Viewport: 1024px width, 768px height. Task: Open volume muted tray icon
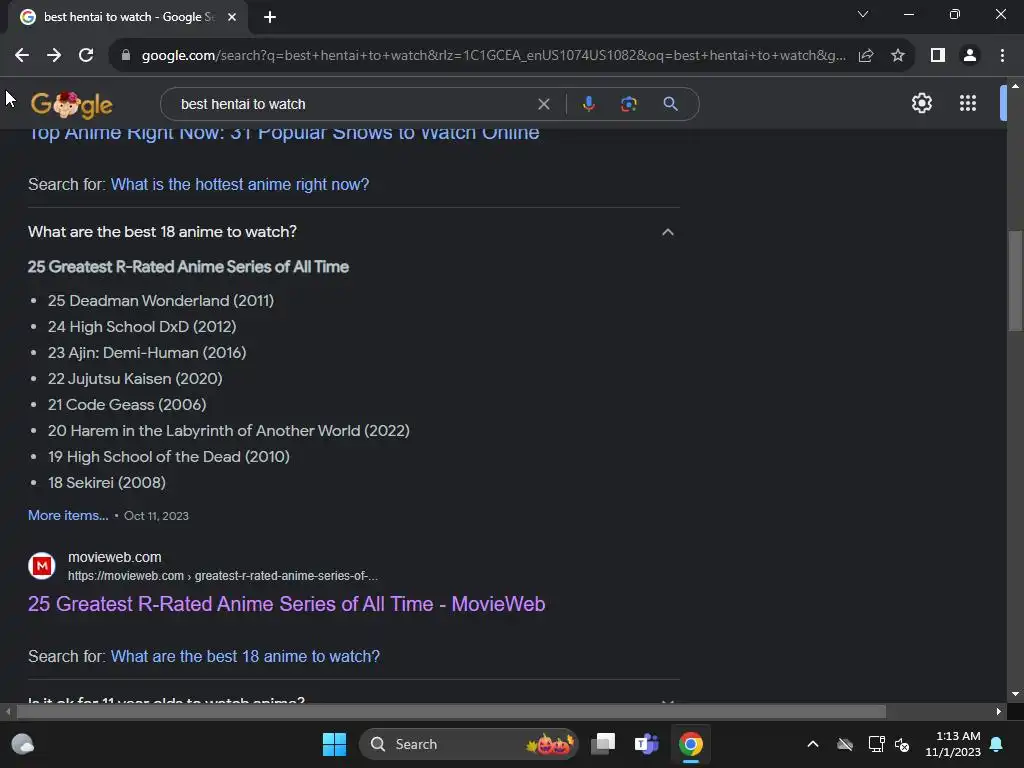902,744
